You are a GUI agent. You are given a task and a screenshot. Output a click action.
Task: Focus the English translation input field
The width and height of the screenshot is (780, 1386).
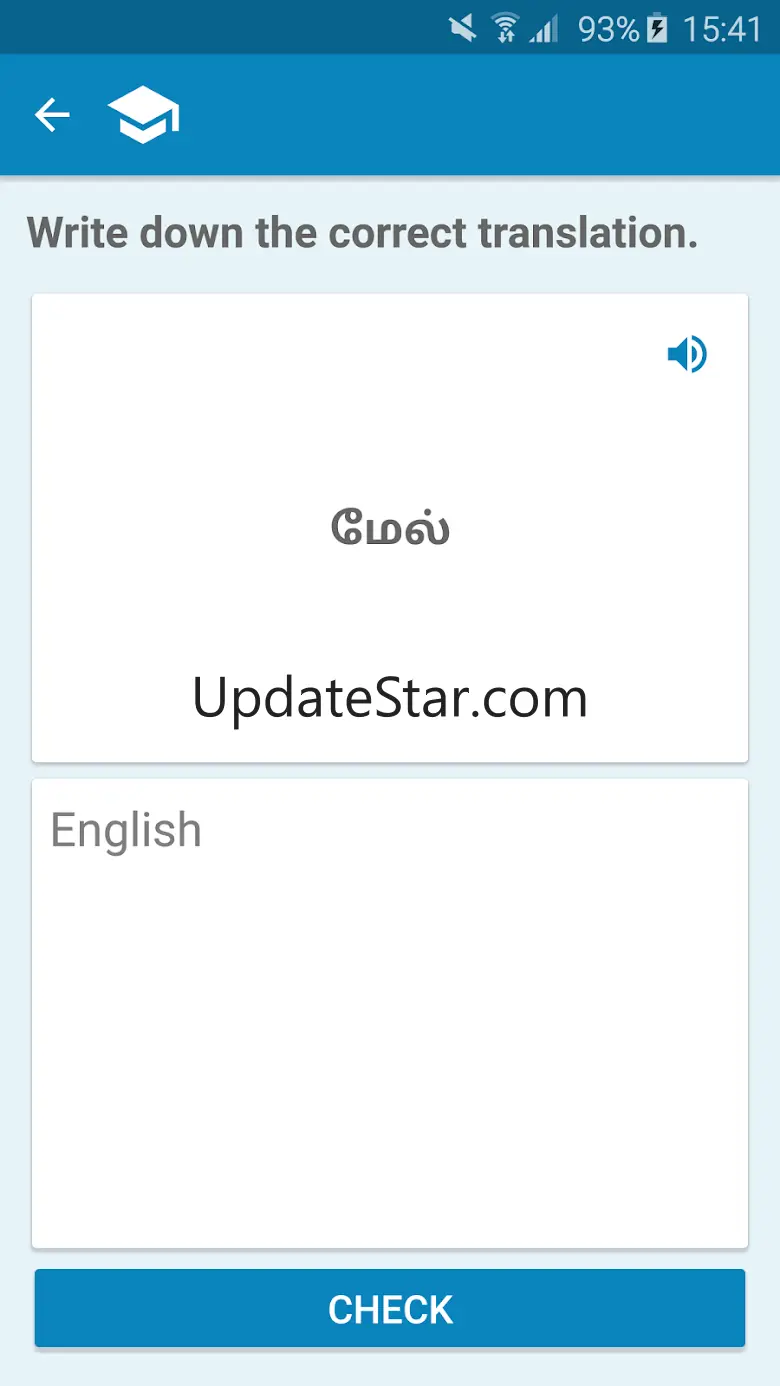390,1013
